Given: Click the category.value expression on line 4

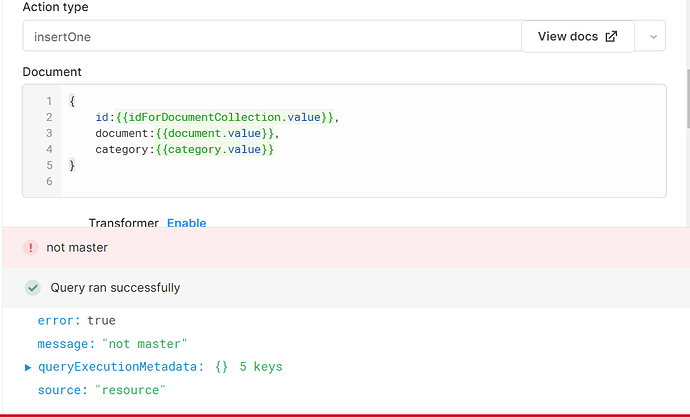Looking at the screenshot, I should coord(215,150).
